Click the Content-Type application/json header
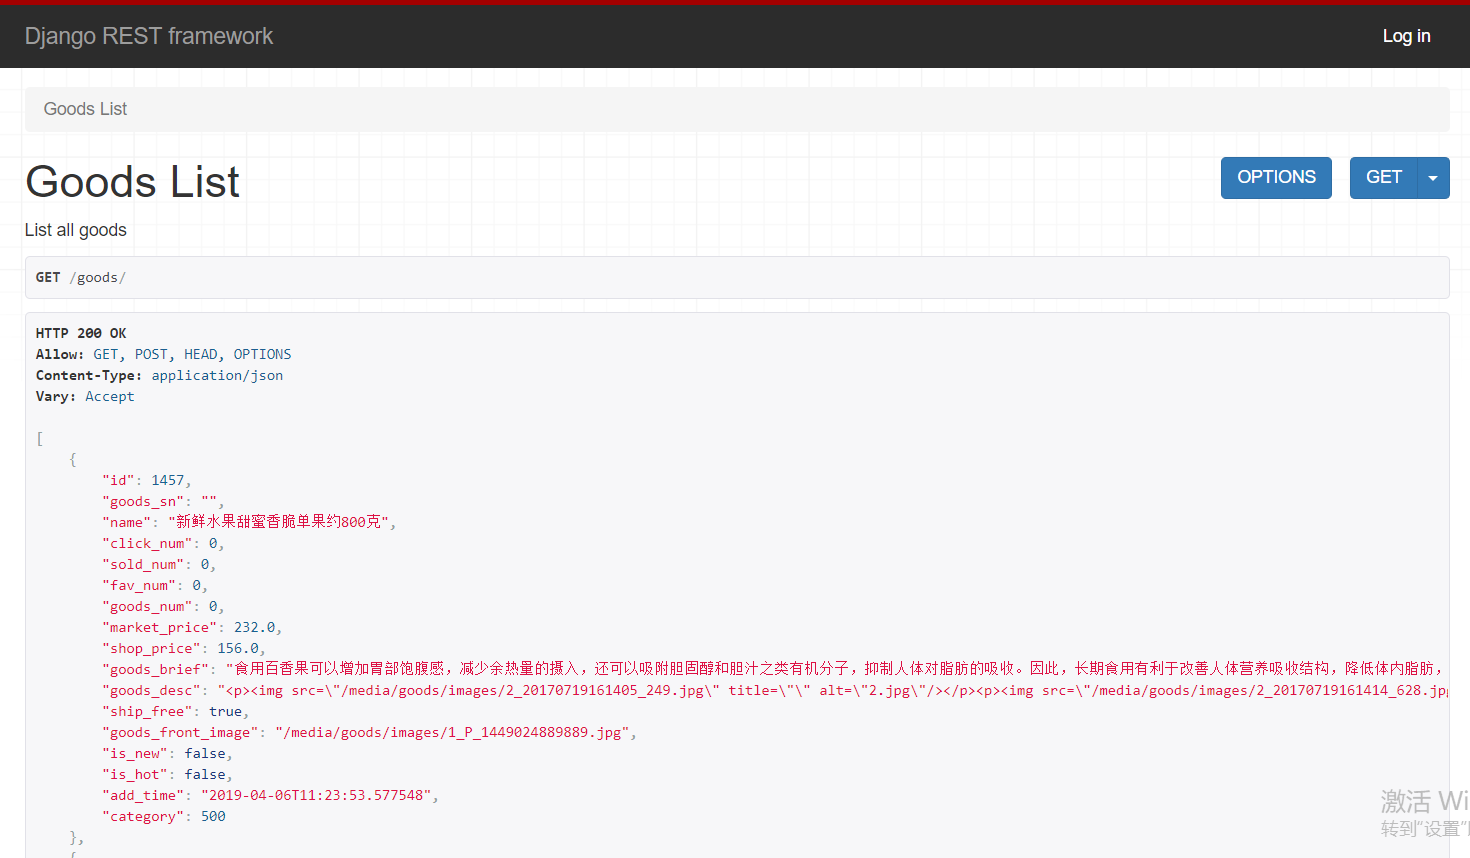Image resolution: width=1470 pixels, height=858 pixels. pos(160,375)
